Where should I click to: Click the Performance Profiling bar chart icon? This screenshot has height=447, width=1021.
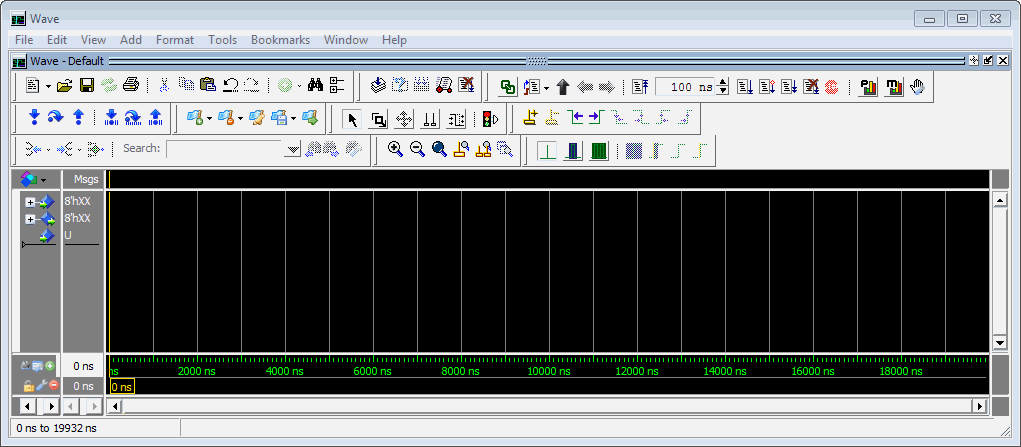869,87
